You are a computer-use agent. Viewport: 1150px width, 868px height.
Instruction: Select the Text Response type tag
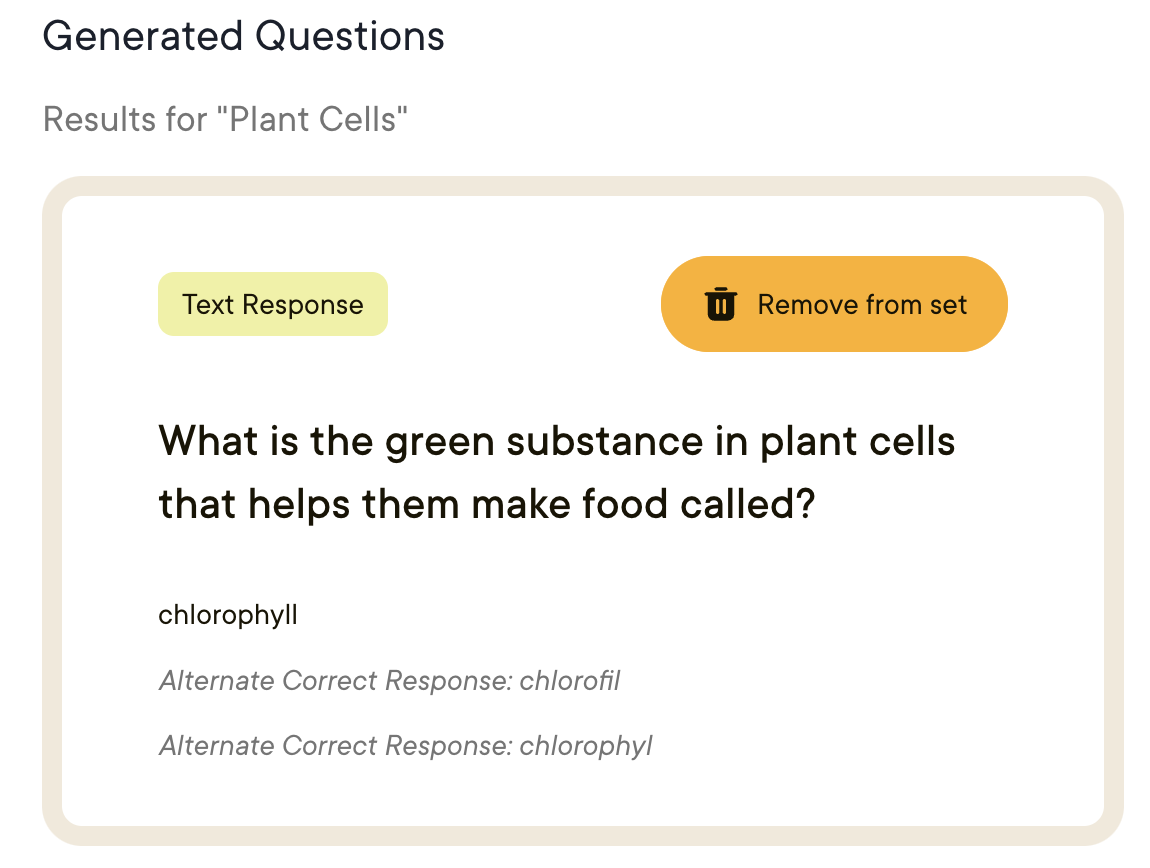click(x=272, y=304)
